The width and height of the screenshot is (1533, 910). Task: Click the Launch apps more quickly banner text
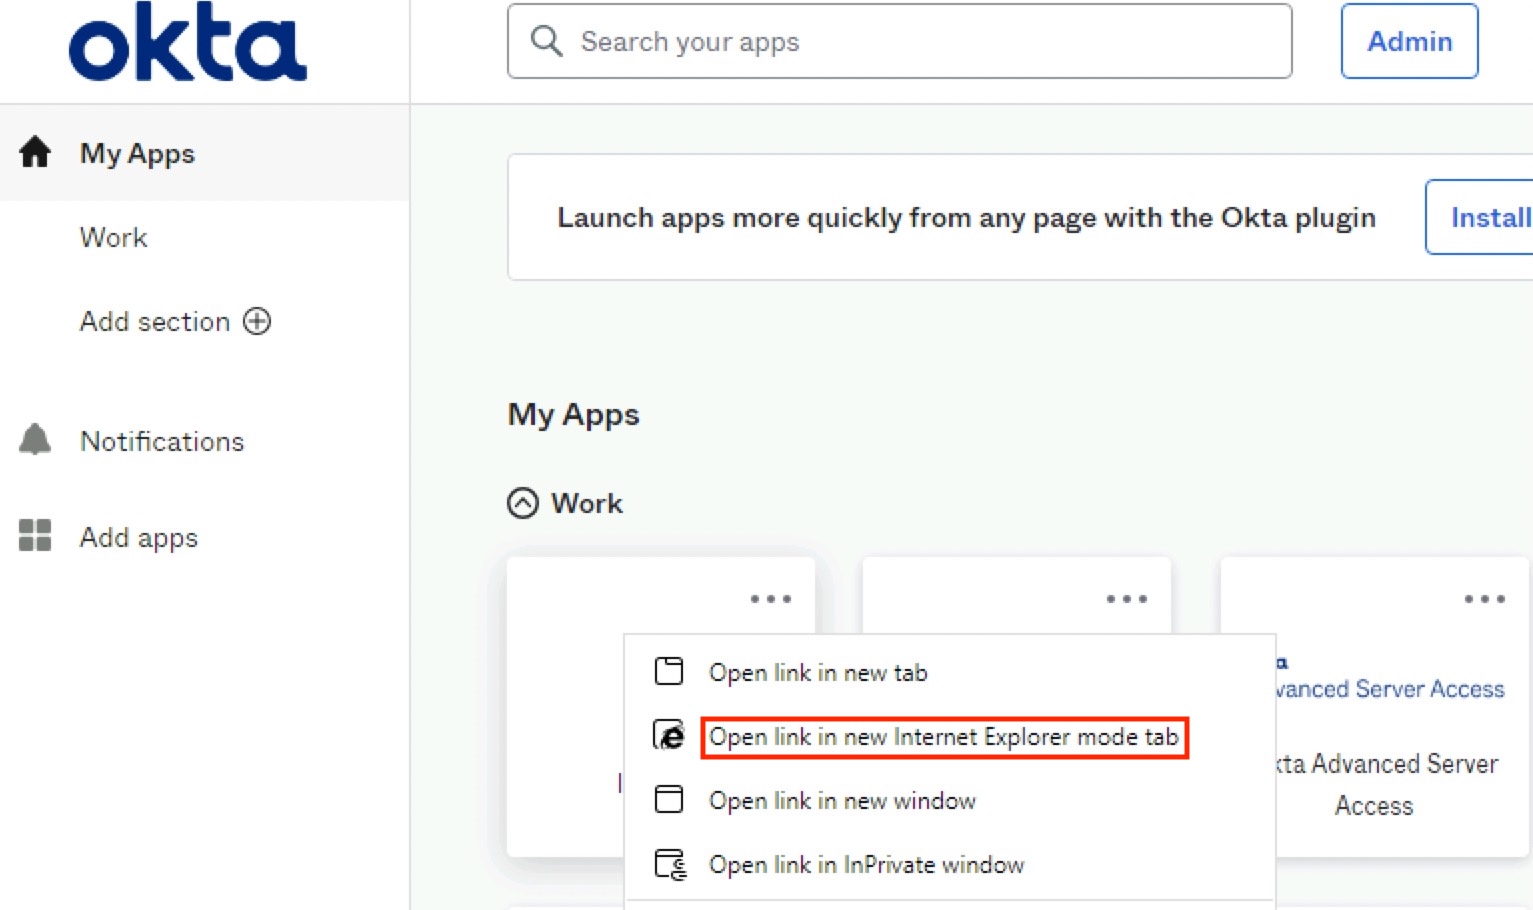tap(966, 218)
